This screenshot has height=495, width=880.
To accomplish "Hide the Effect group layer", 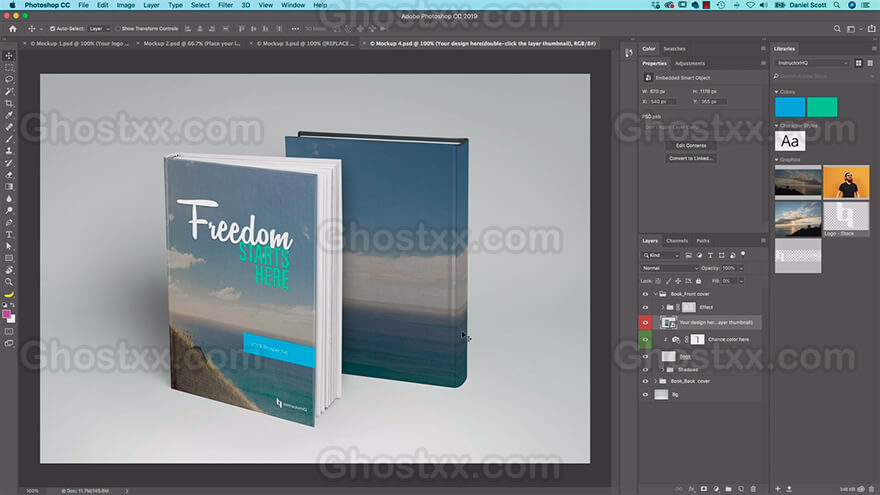I will tap(645, 308).
